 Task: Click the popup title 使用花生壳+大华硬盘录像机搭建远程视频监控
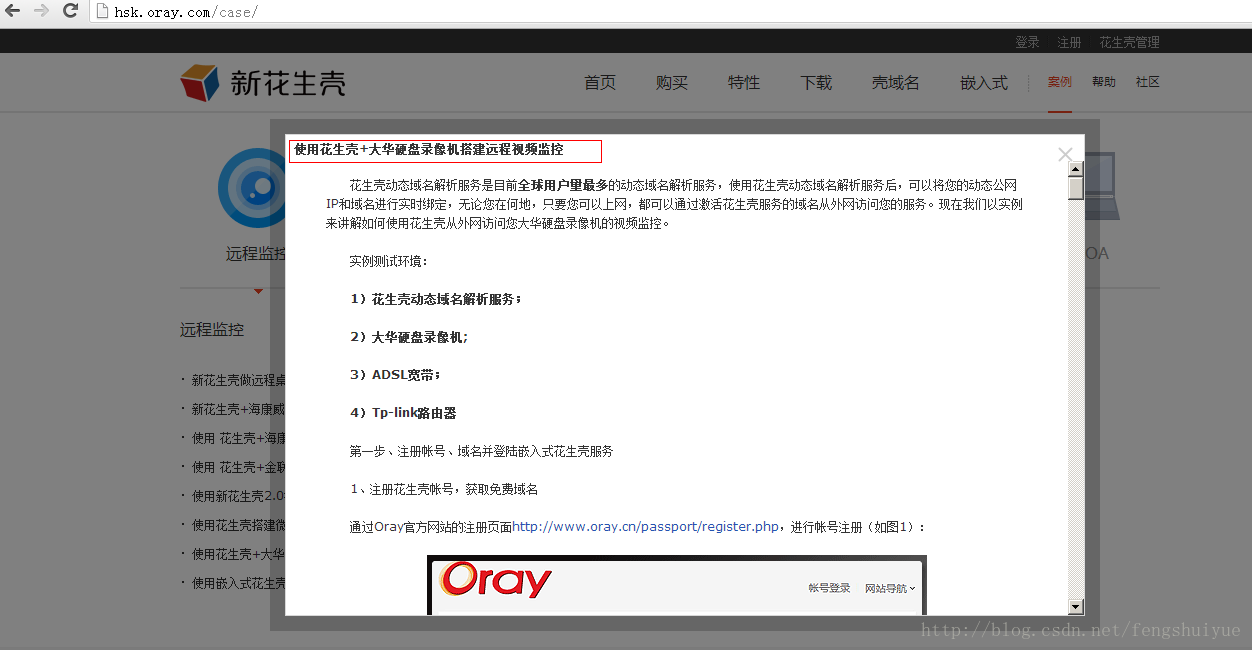pyautogui.click(x=429, y=150)
